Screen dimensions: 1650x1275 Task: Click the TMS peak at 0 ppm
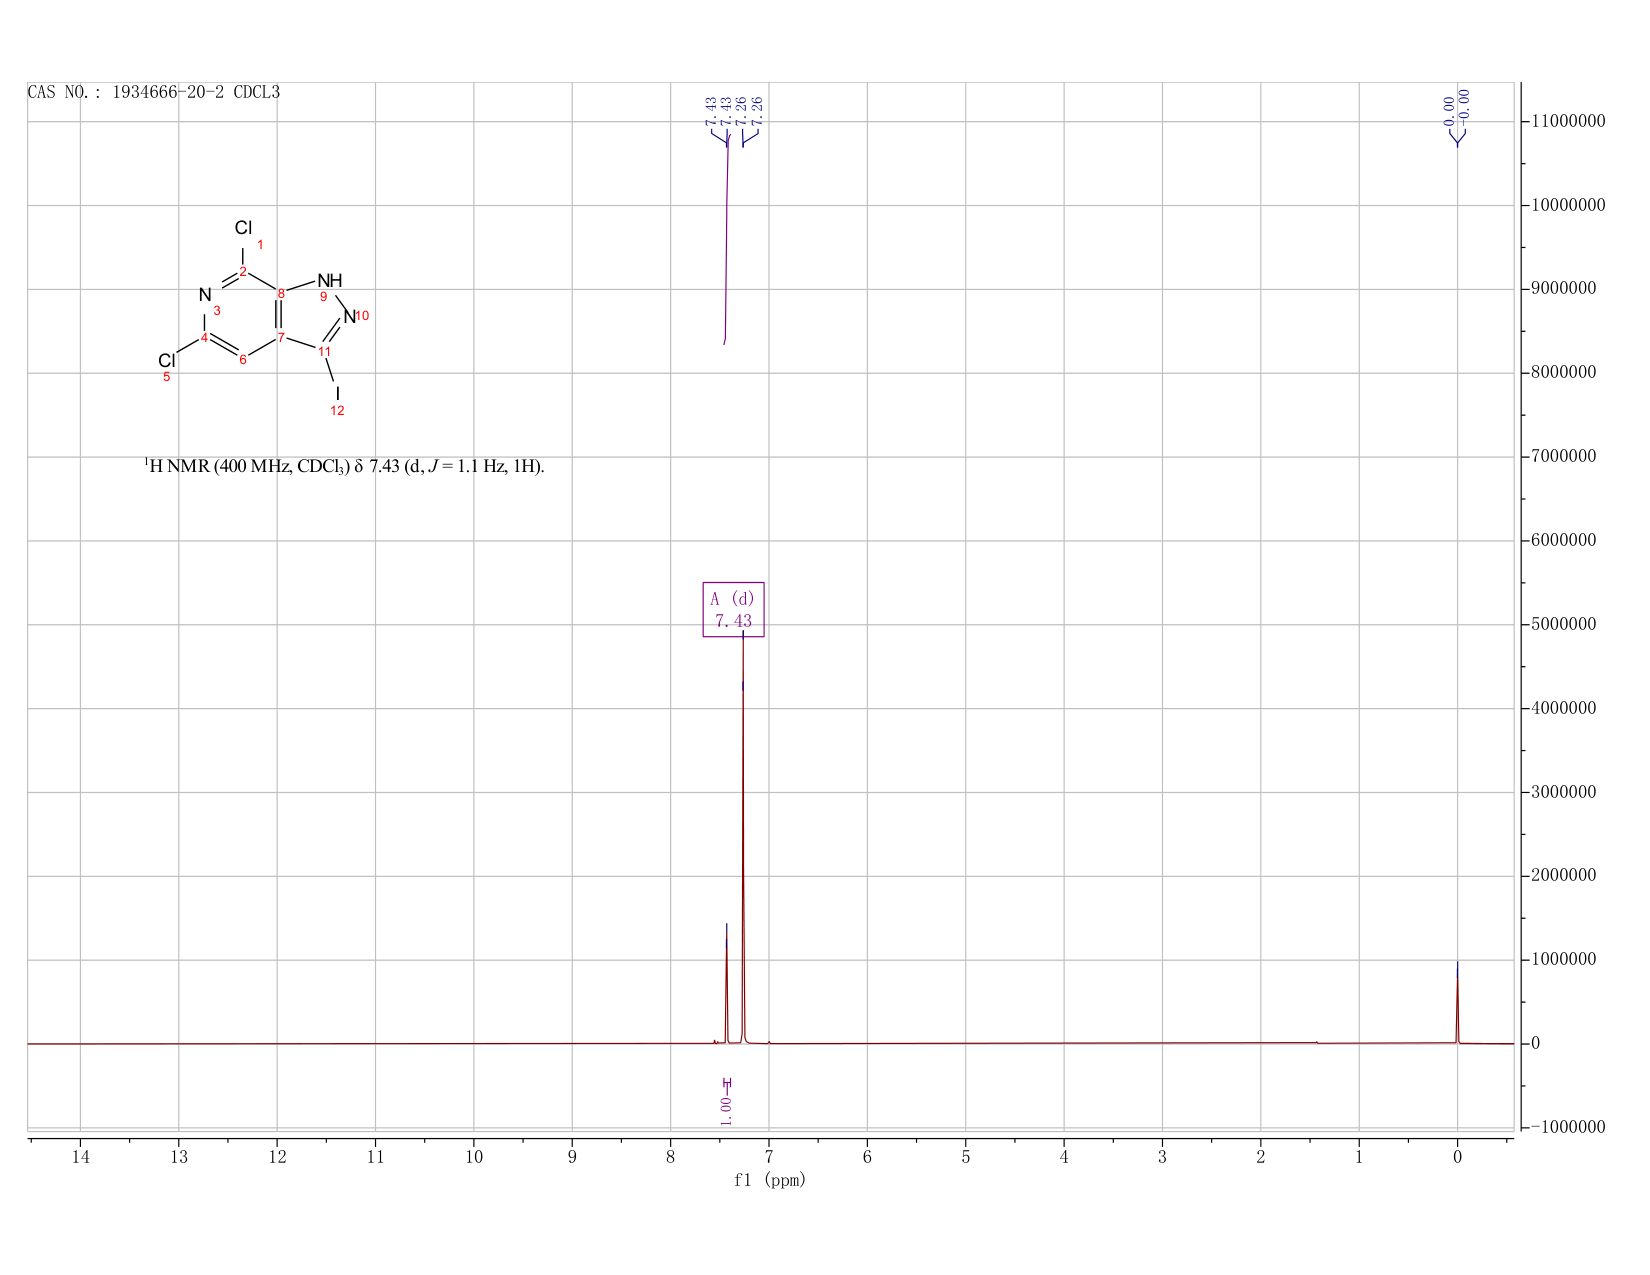(1457, 1002)
